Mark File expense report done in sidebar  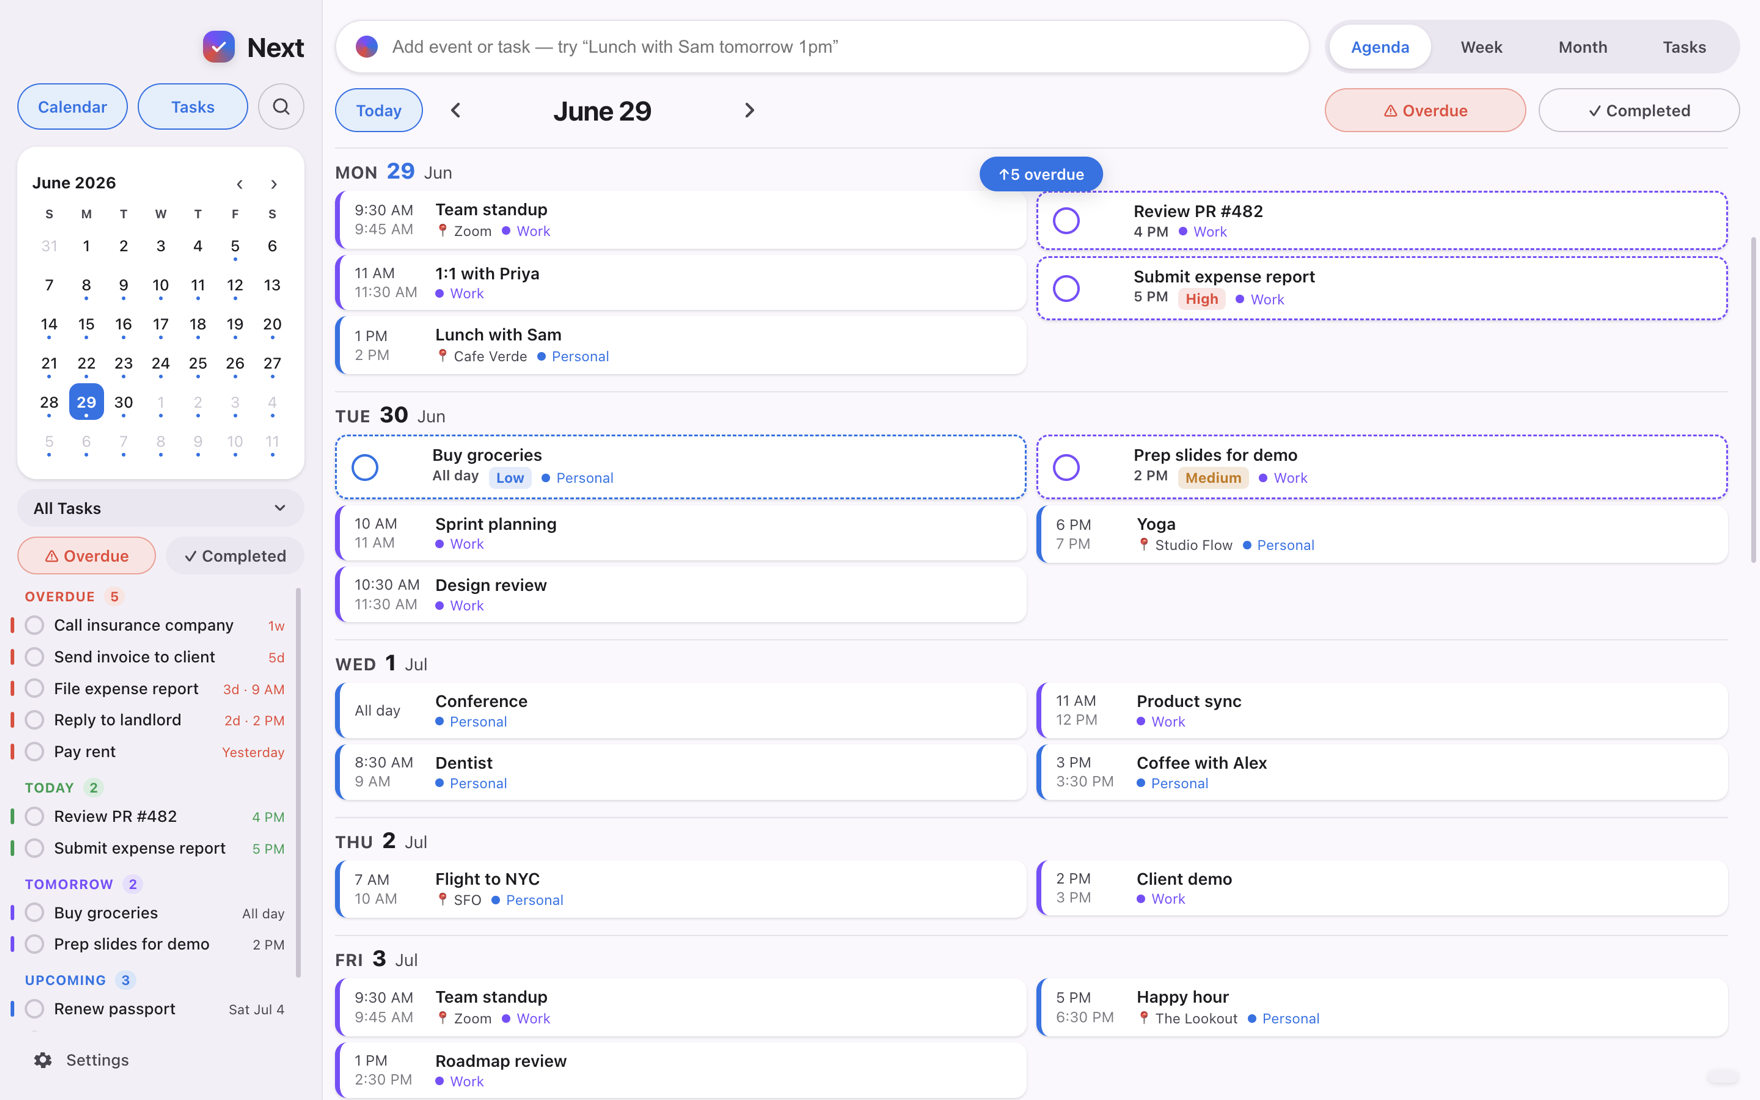35,689
